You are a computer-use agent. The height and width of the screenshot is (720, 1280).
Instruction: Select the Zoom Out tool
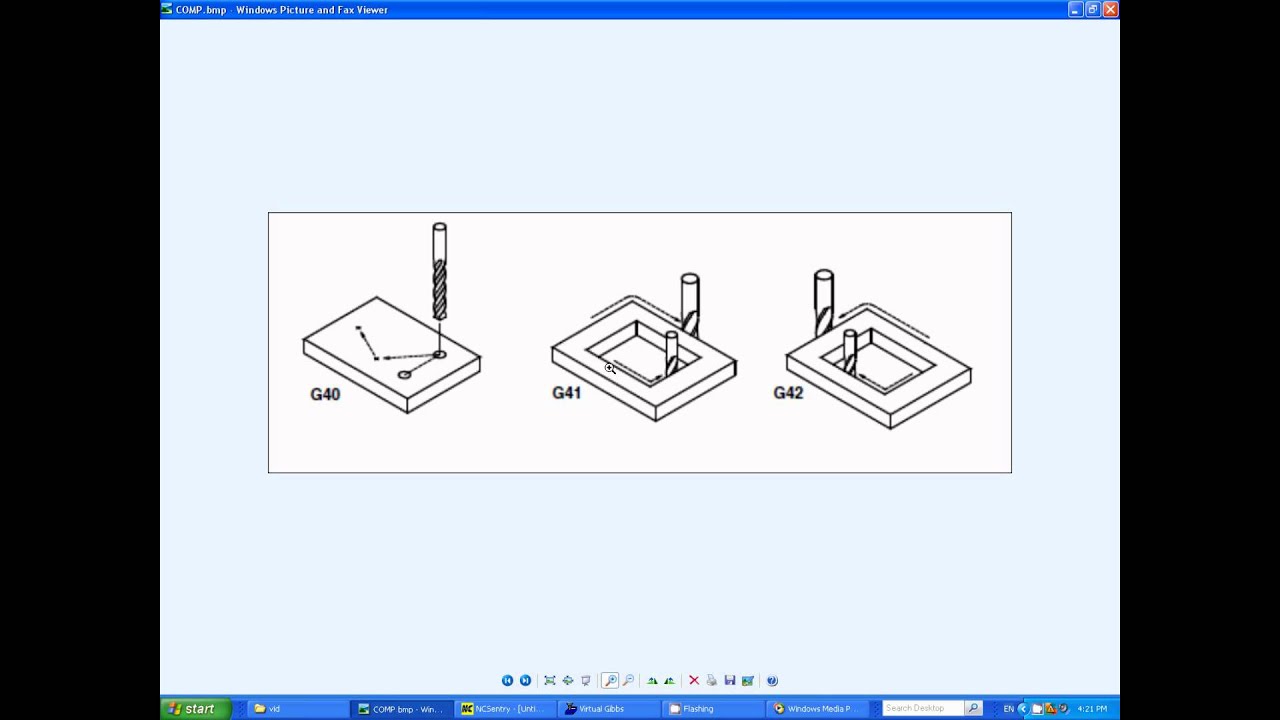click(x=628, y=681)
